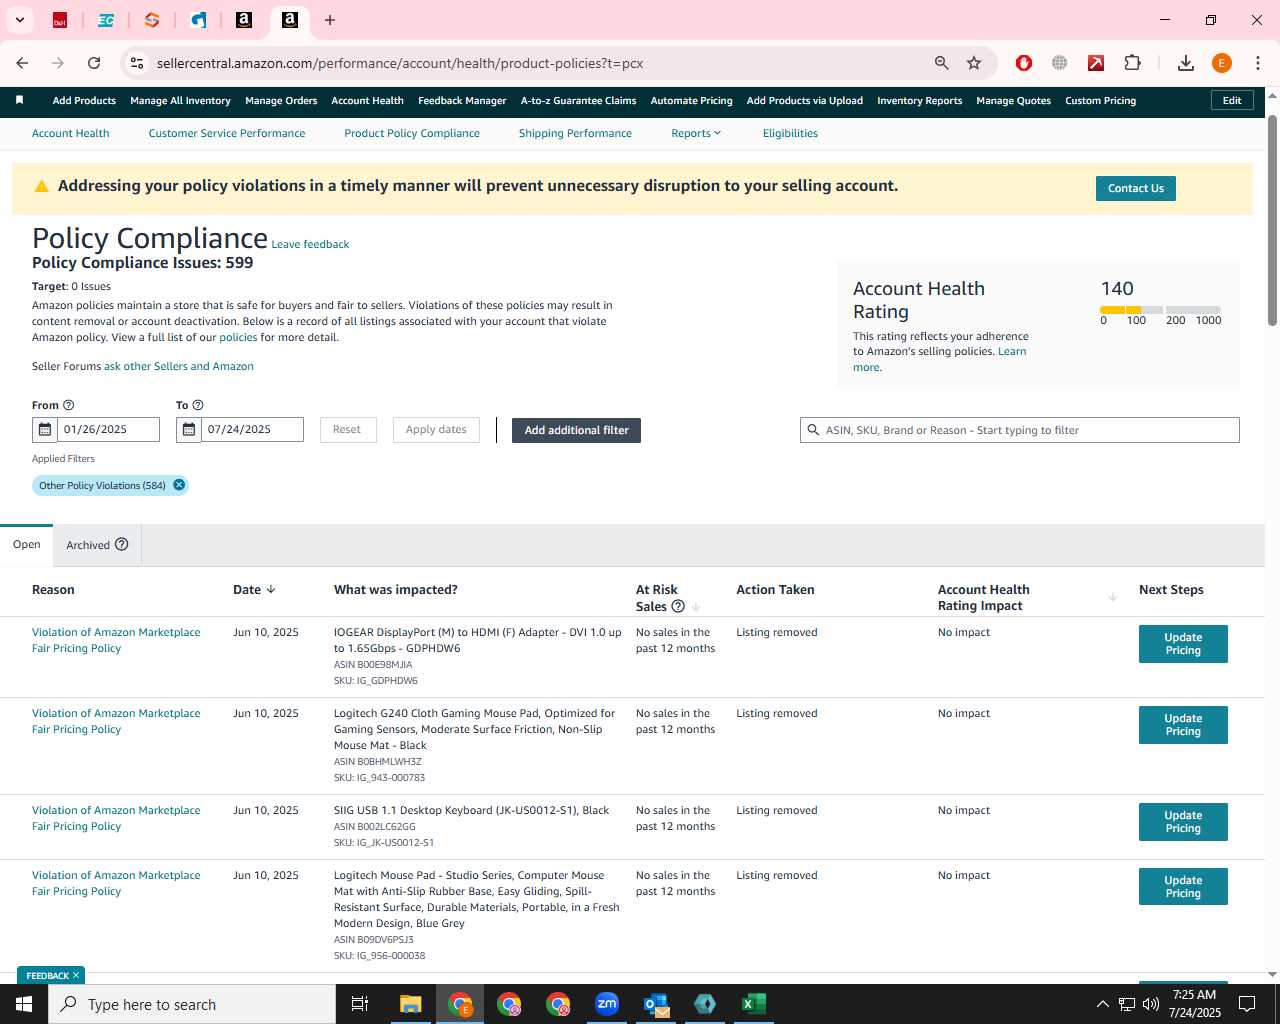
Task: Click the help icon next to From
Action: coord(69,405)
